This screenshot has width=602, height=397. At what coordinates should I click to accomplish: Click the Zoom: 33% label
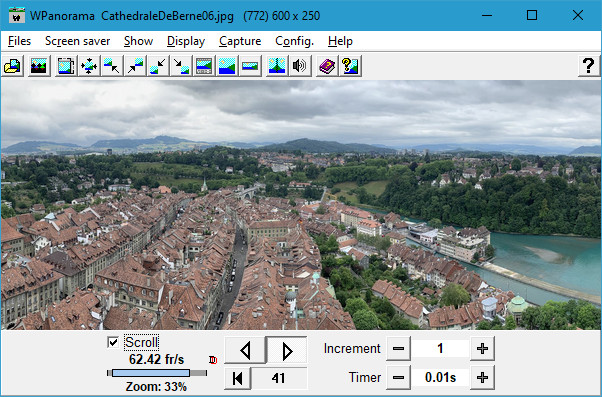pos(156,387)
